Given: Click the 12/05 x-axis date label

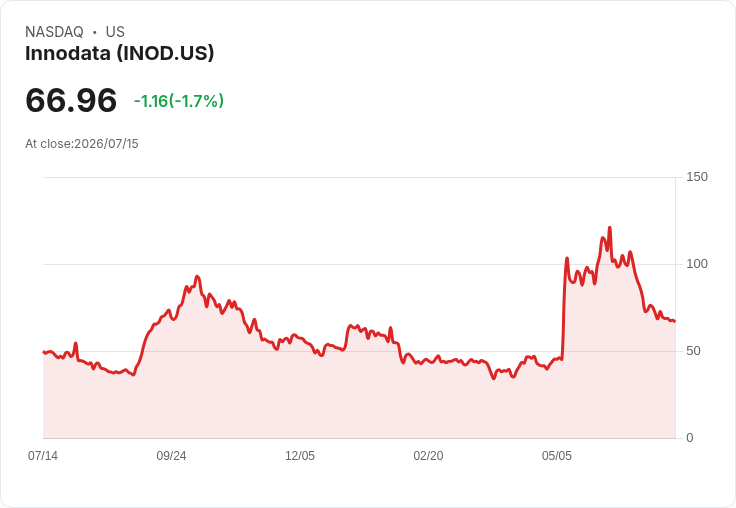Looking at the screenshot, I should click(300, 456).
